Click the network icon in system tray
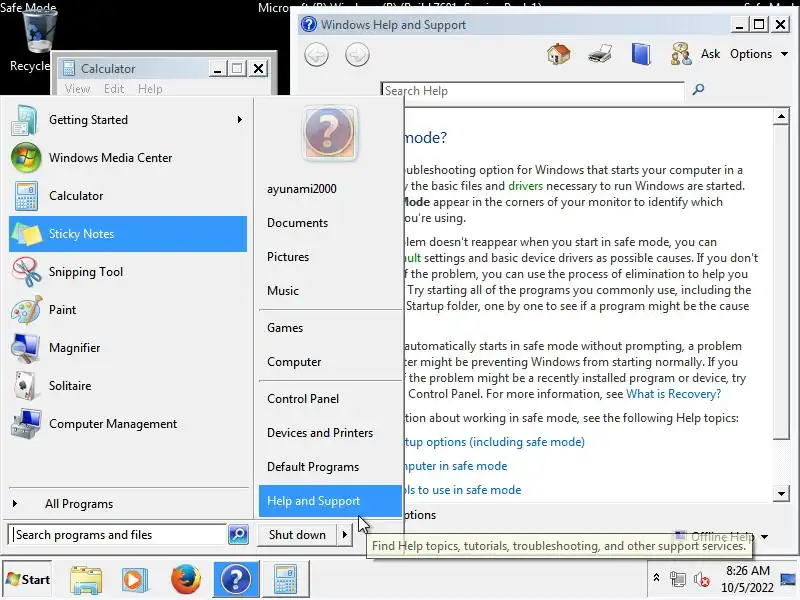 pos(678,579)
